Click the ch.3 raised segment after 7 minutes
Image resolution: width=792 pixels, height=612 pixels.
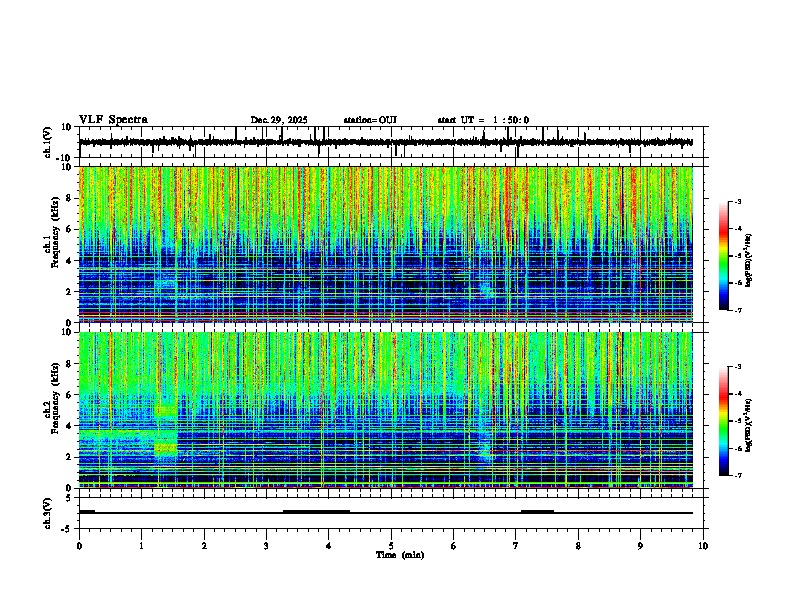click(x=537, y=512)
